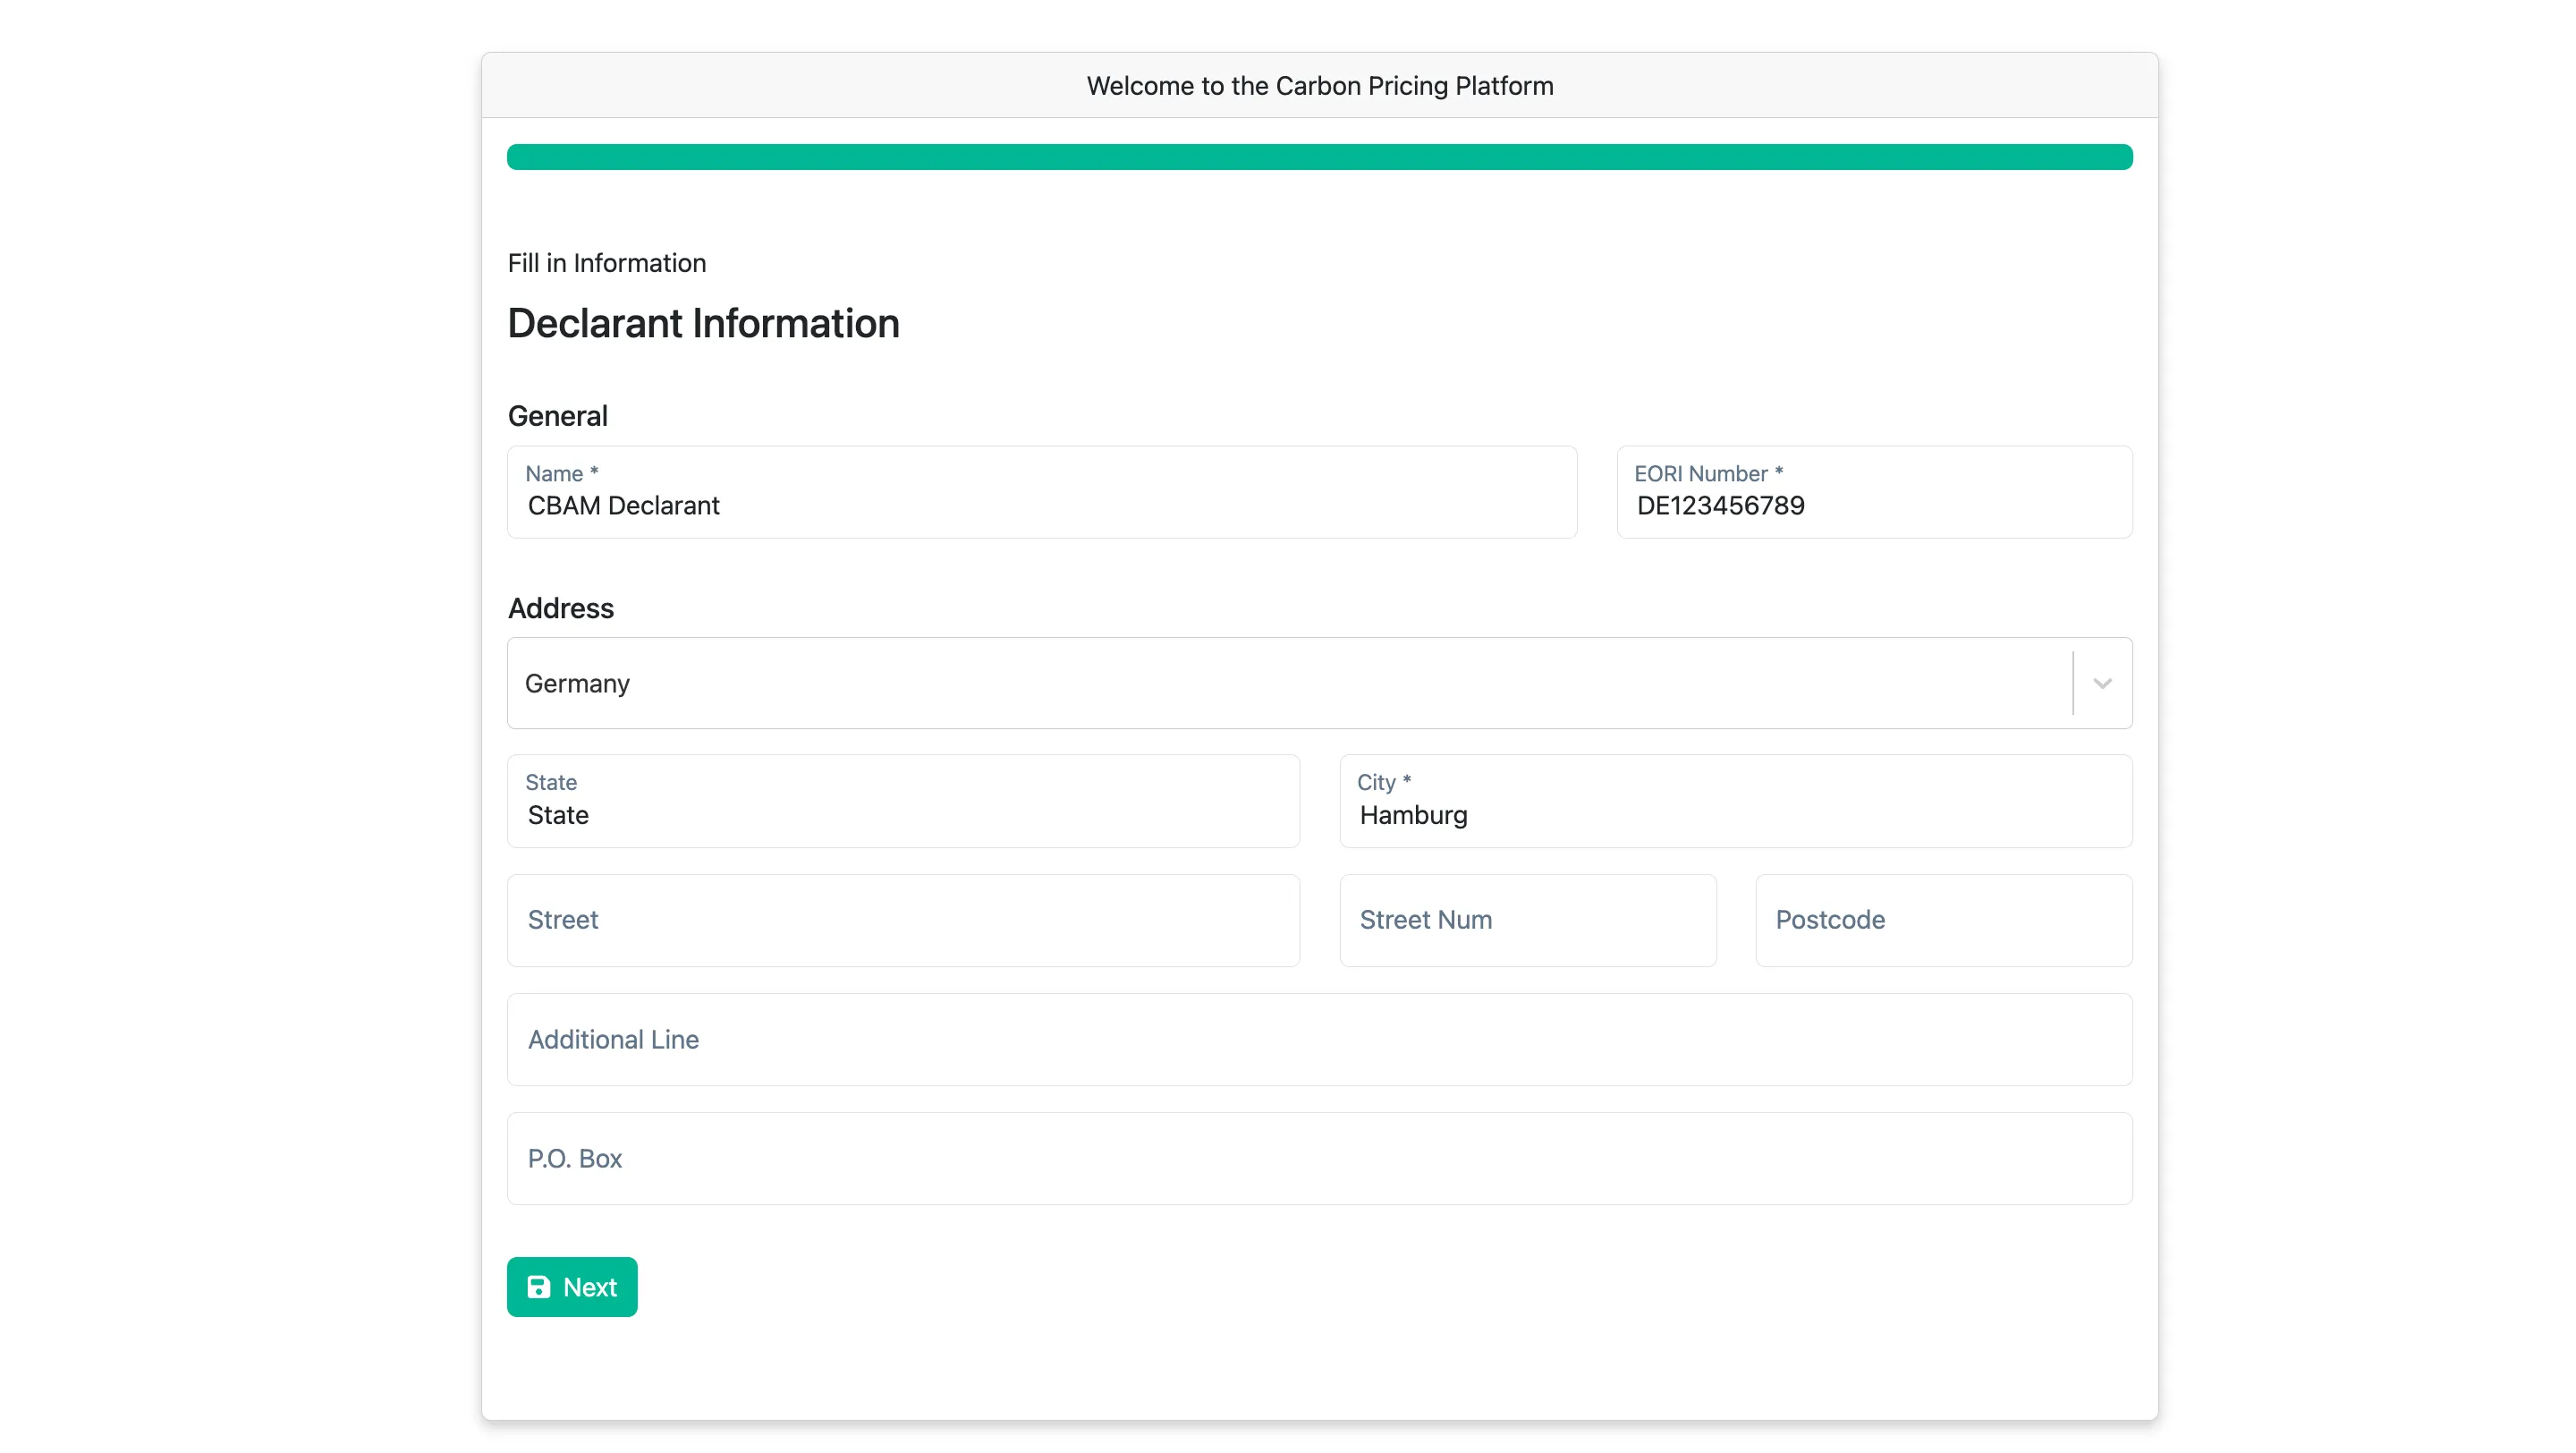Open the country dropdown chevron
Viewport: 2576px width, 1453px height.
pos(2102,683)
